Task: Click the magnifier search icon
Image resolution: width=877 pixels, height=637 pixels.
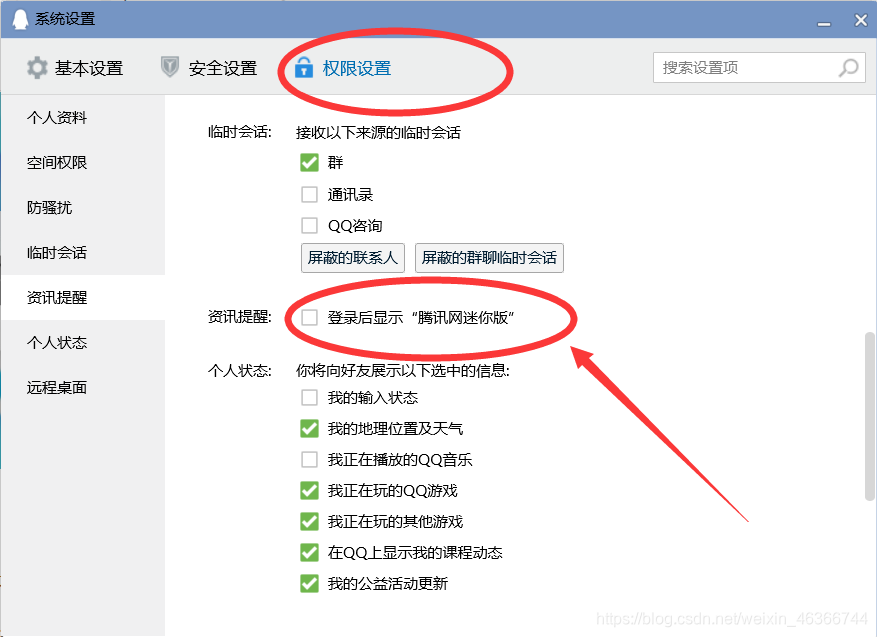Action: [848, 68]
